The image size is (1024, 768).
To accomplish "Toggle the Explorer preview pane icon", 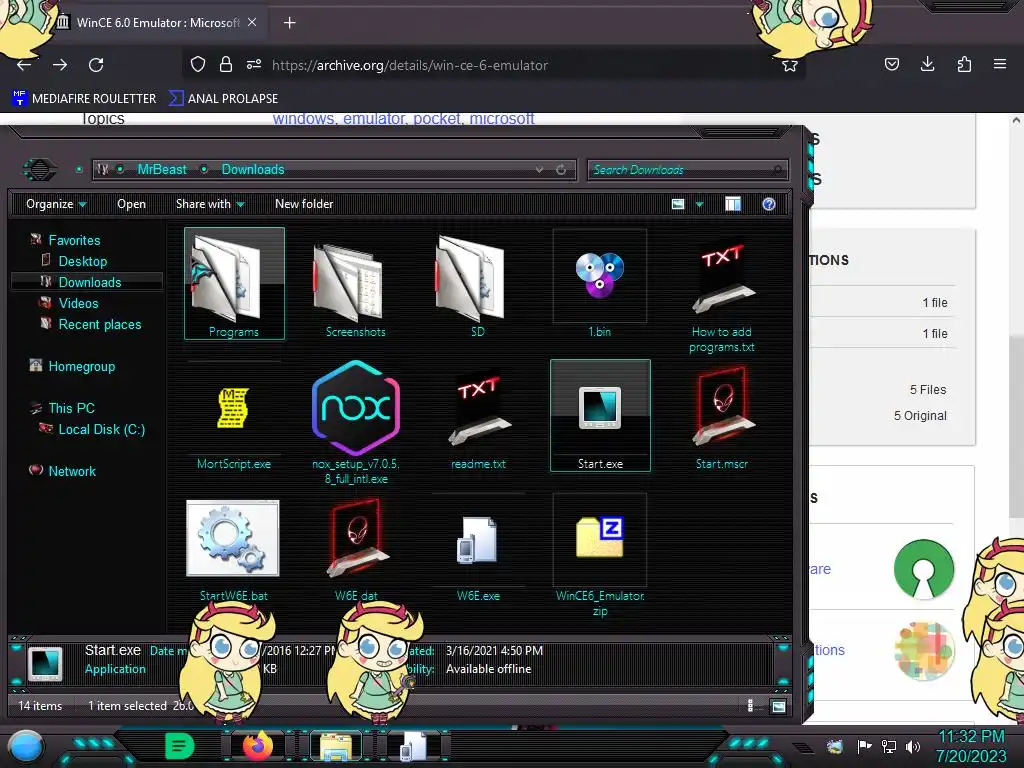I will click(x=733, y=204).
